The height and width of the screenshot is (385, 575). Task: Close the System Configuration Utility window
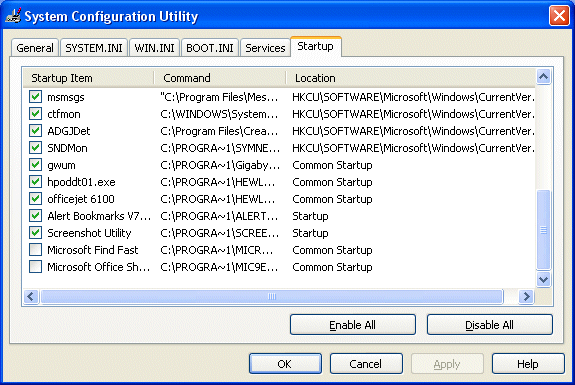click(559, 16)
